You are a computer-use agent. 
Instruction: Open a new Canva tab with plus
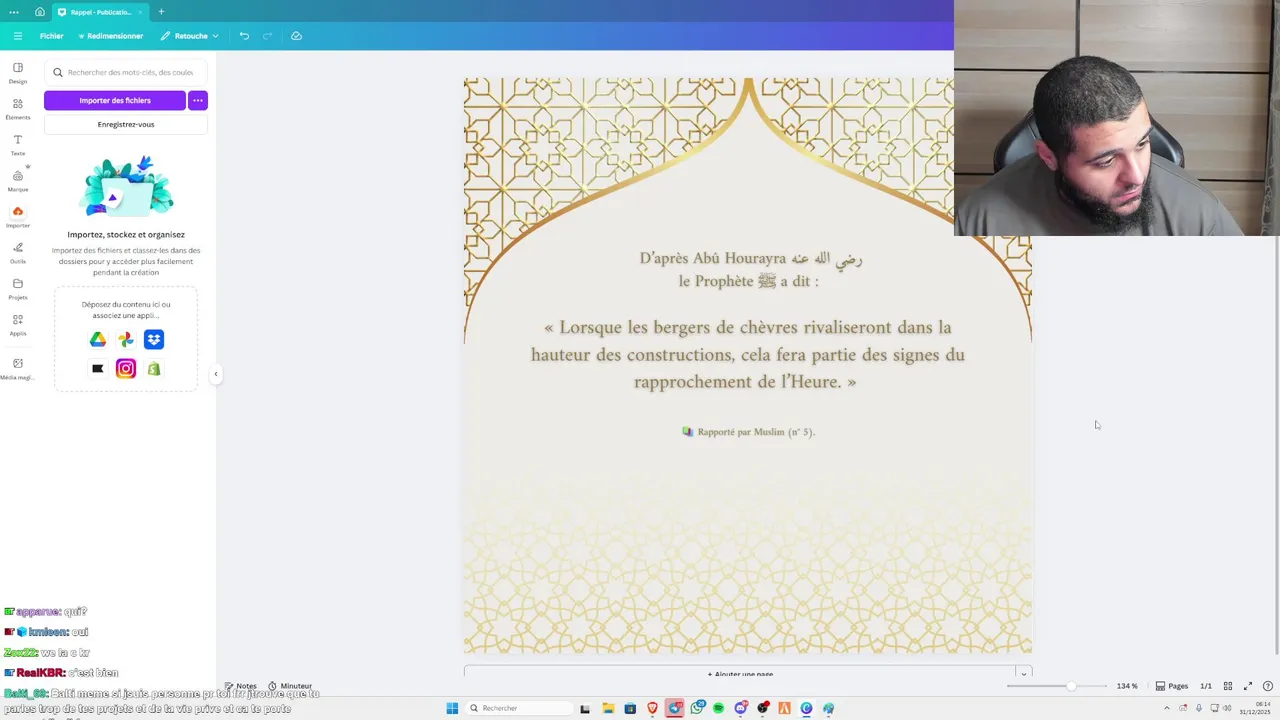coord(161,12)
